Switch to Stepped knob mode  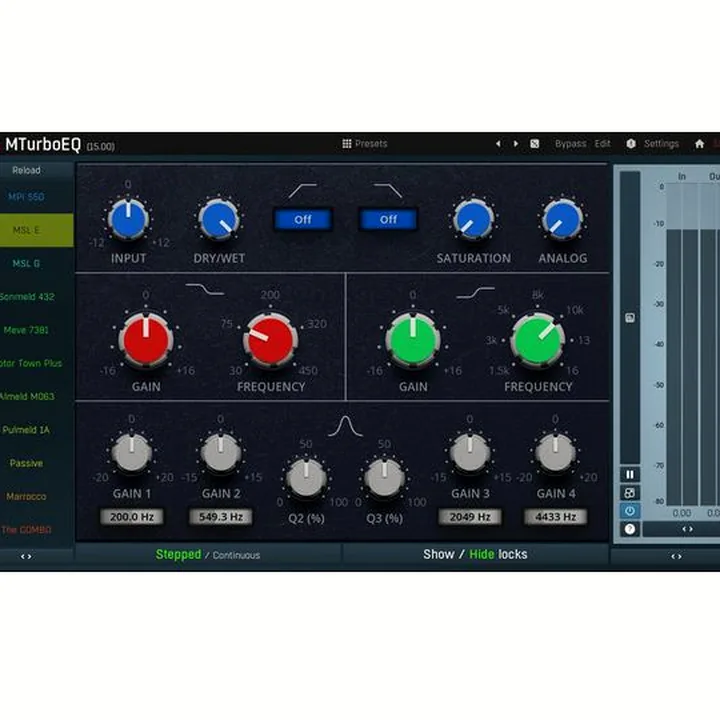pos(178,555)
